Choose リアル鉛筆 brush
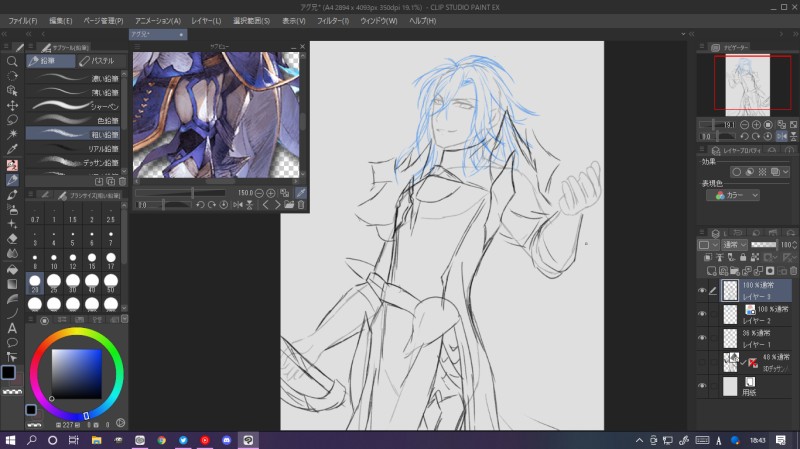Screen dimensions: 800x449 point(73,148)
